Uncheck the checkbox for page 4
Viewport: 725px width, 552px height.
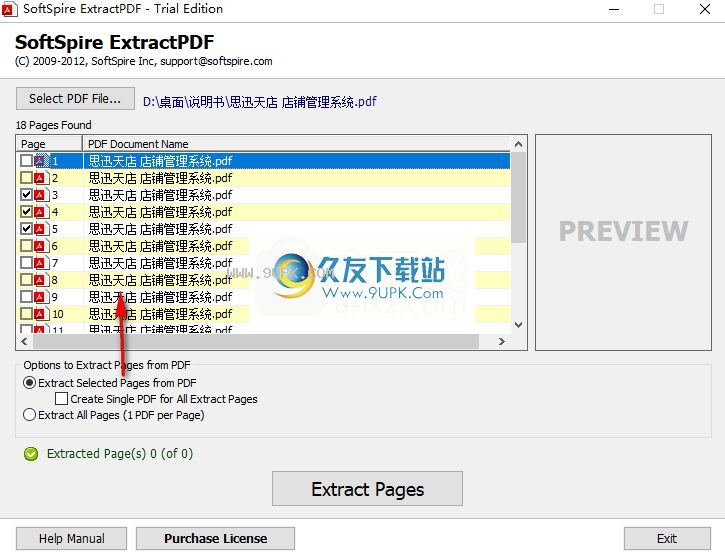click(x=26, y=212)
